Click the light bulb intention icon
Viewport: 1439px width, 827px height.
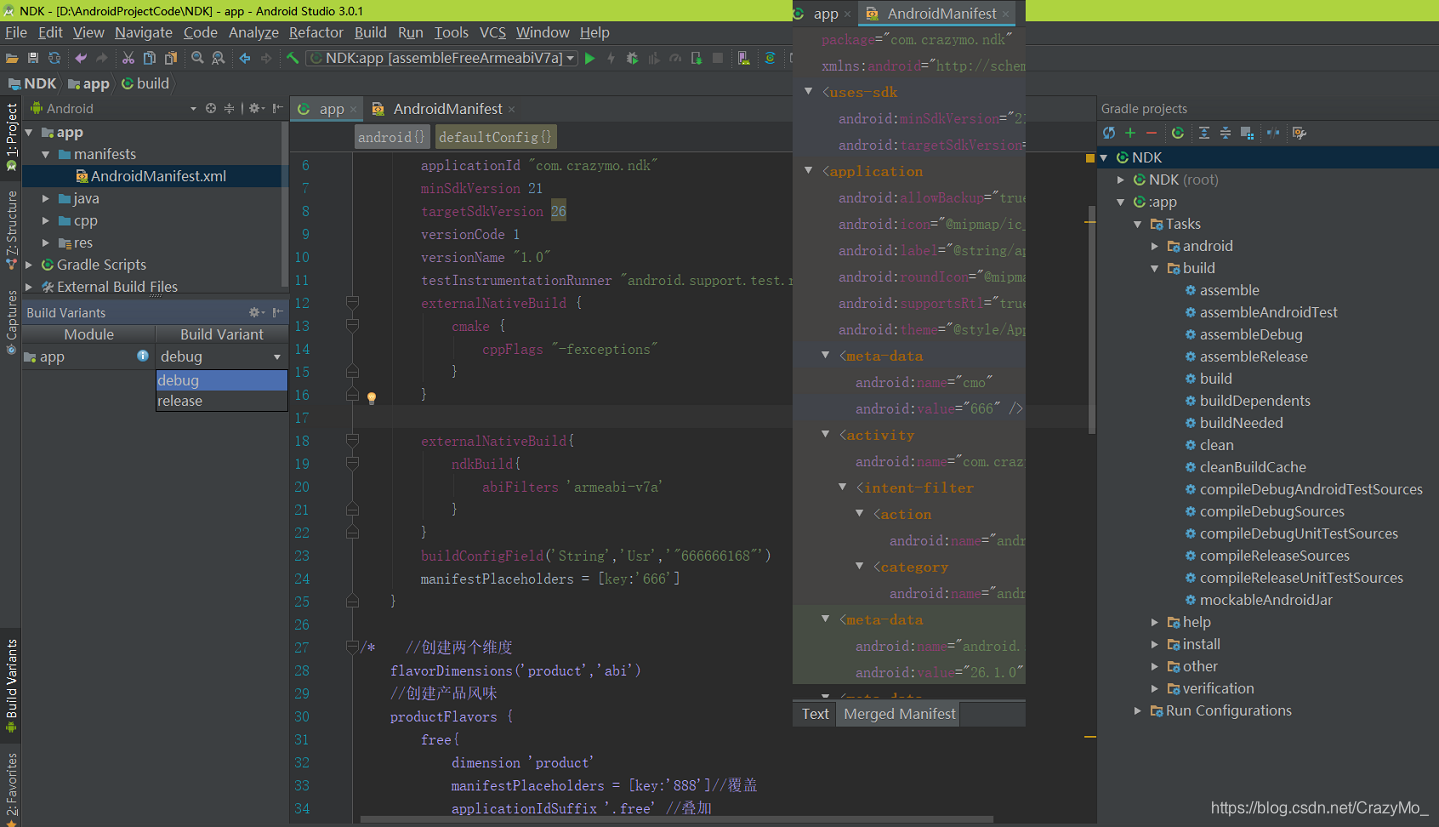click(372, 397)
